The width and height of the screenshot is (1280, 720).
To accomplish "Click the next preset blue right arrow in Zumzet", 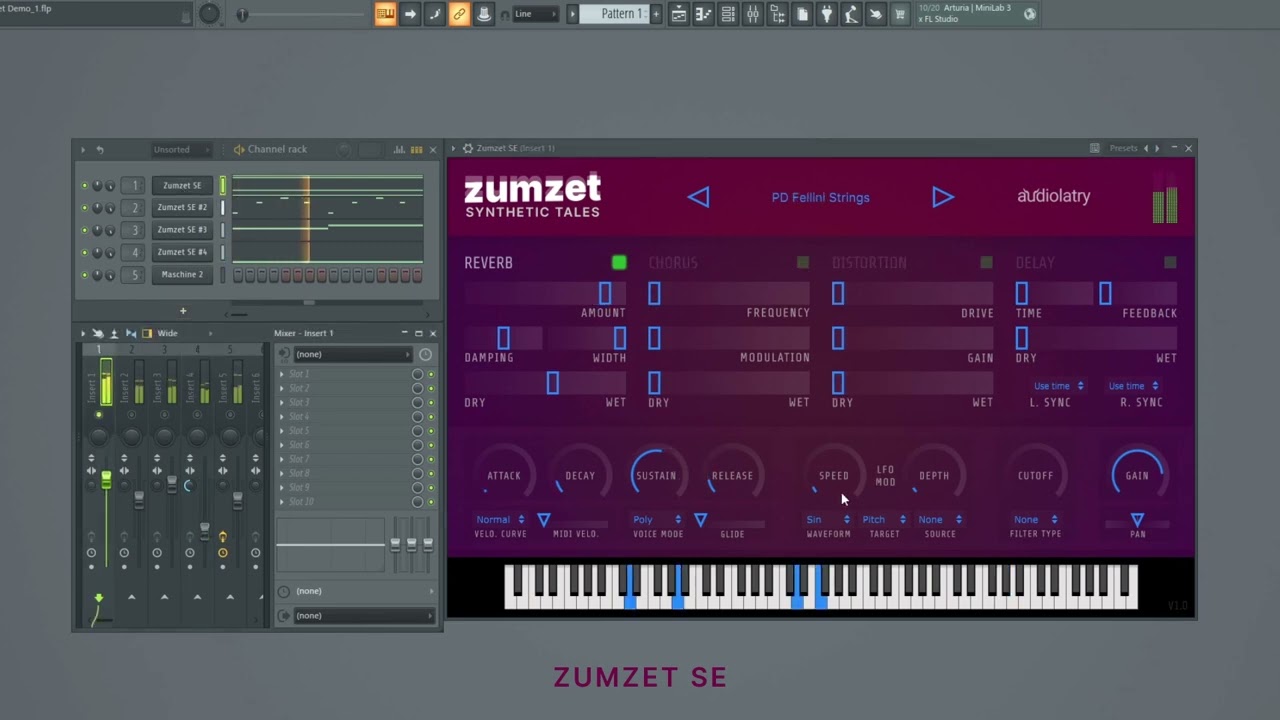I will point(942,197).
